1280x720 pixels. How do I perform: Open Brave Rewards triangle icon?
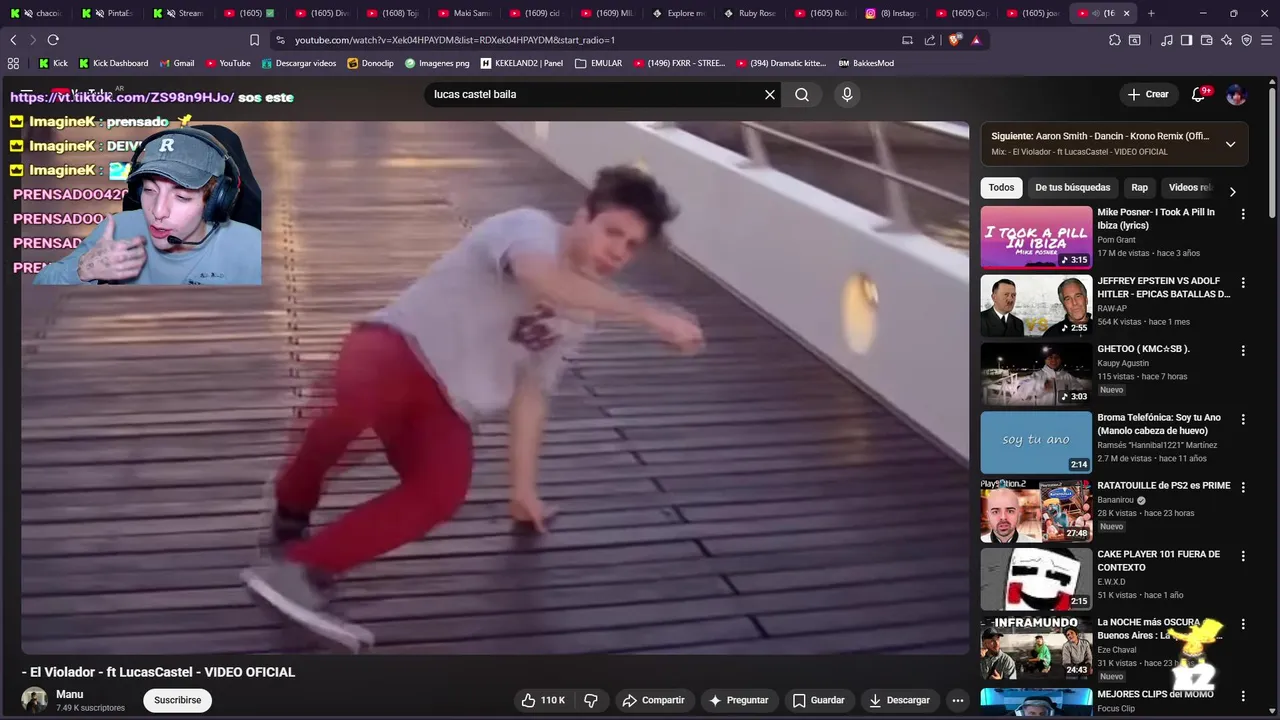pos(976,40)
